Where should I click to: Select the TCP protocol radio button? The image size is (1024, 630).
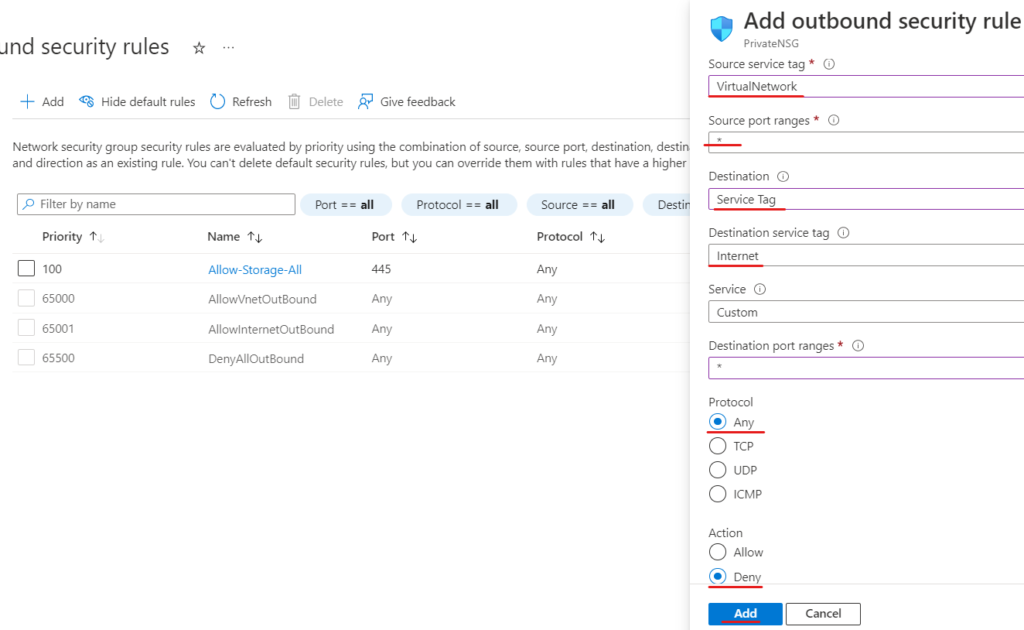pos(717,446)
